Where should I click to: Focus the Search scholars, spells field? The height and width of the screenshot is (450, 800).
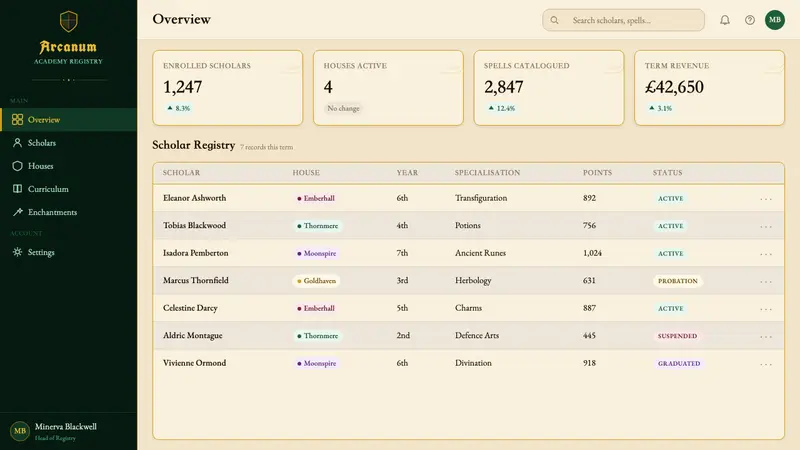623,20
